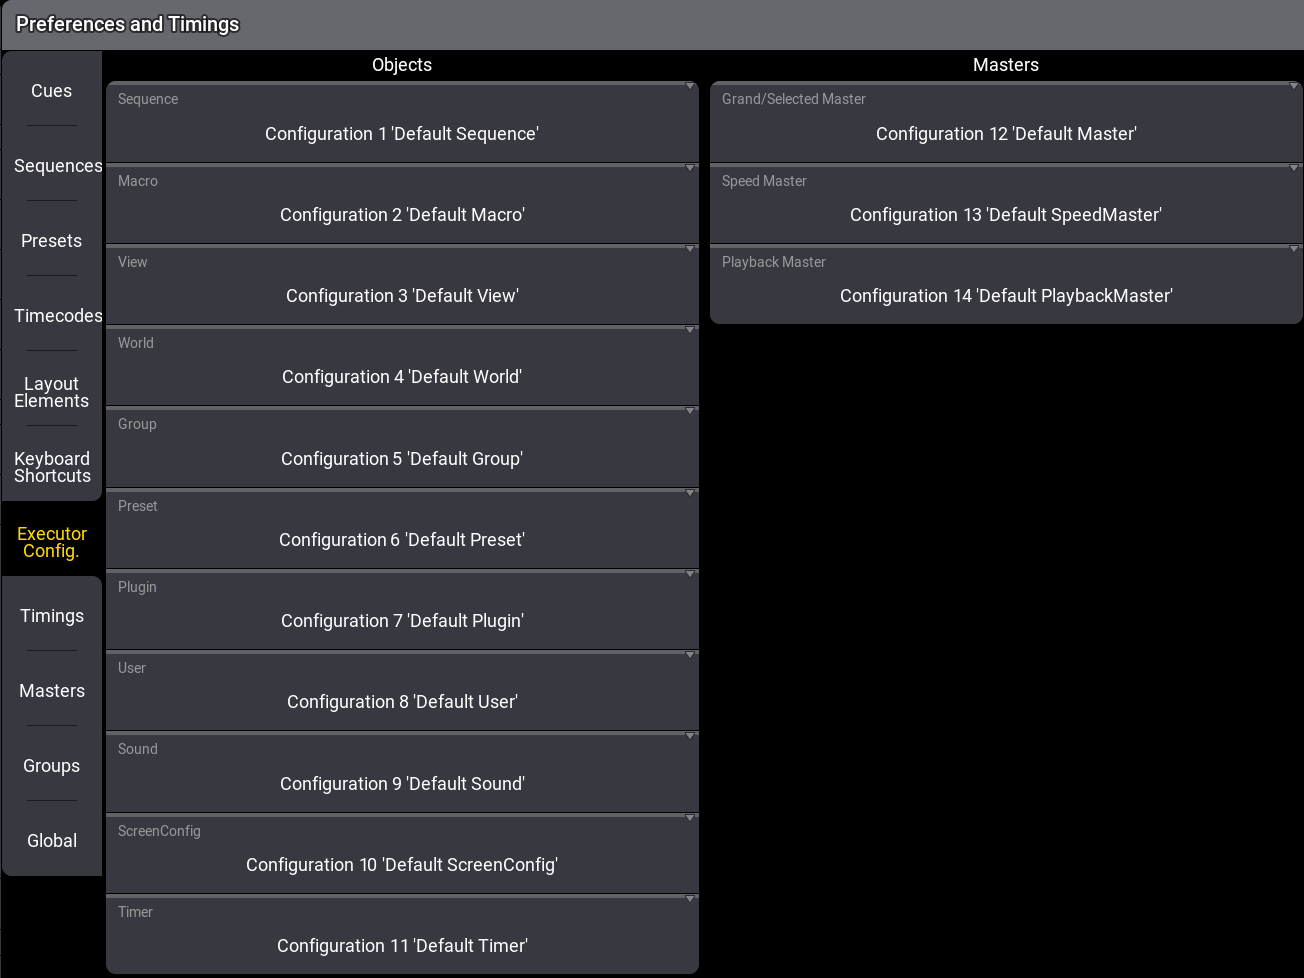This screenshot has width=1304, height=978.
Task: Expand the ScreenConfig configuration selector
Action: pyautogui.click(x=402, y=854)
